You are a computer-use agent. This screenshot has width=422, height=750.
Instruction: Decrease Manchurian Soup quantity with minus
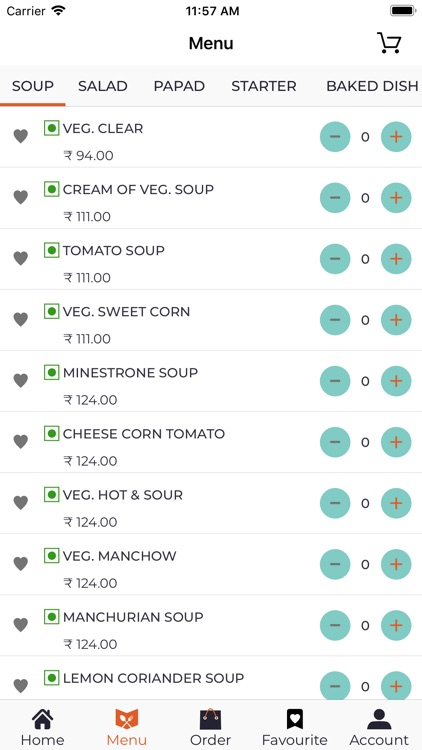click(x=335, y=625)
